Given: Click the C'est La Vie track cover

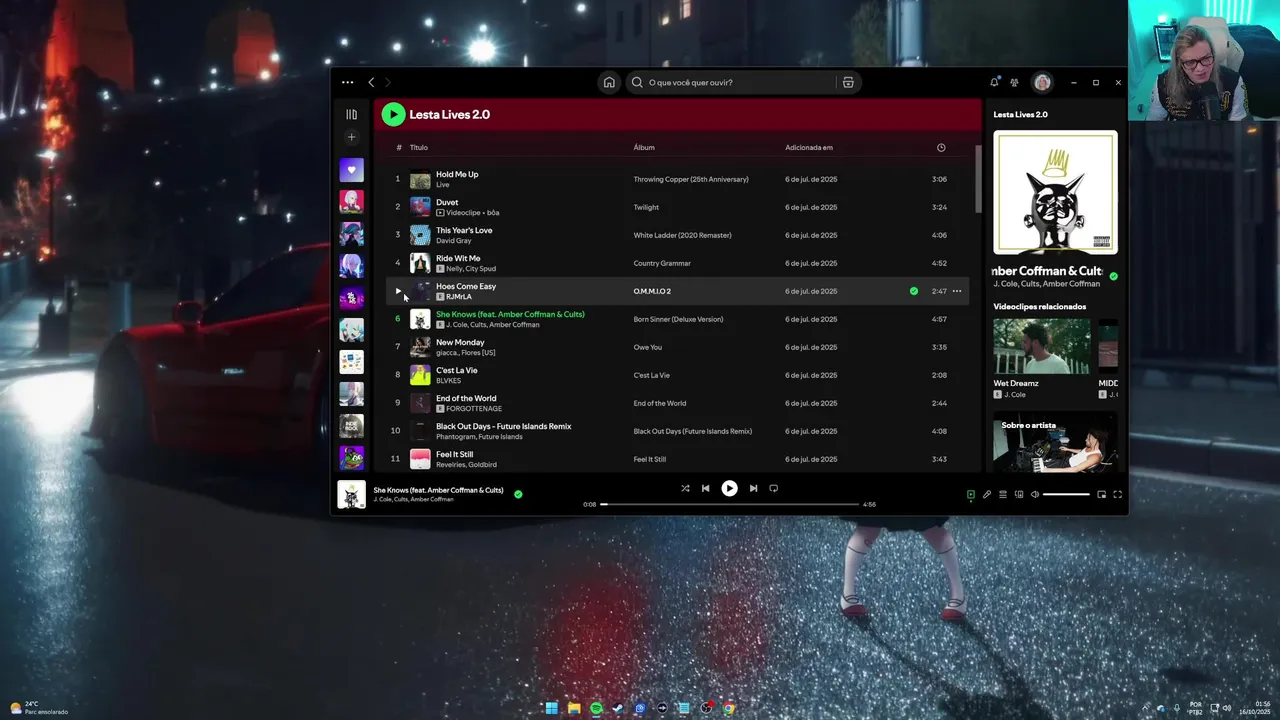Looking at the screenshot, I should click(x=420, y=375).
